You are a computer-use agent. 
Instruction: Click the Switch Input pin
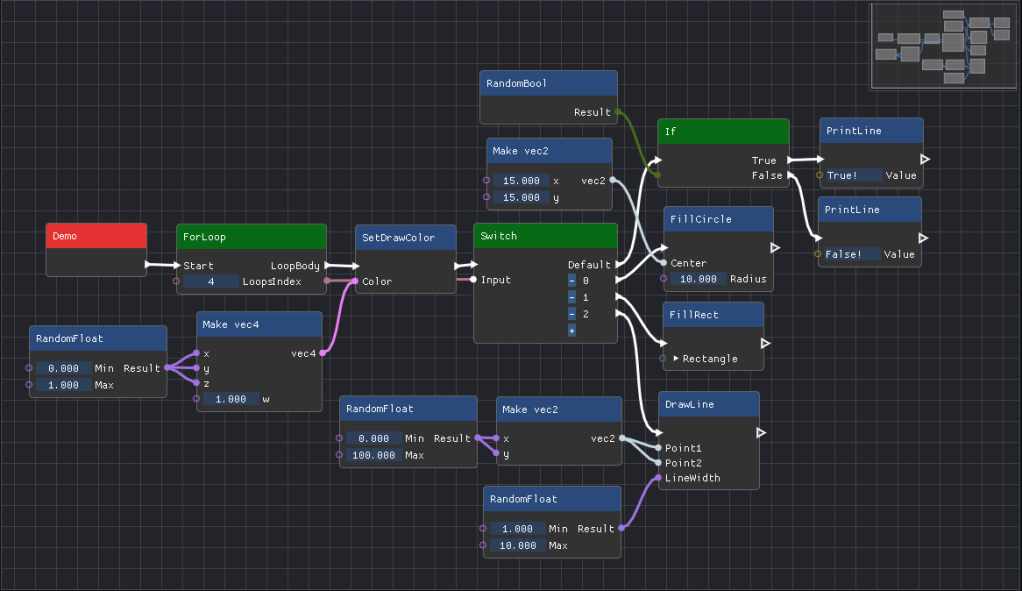(x=474, y=280)
